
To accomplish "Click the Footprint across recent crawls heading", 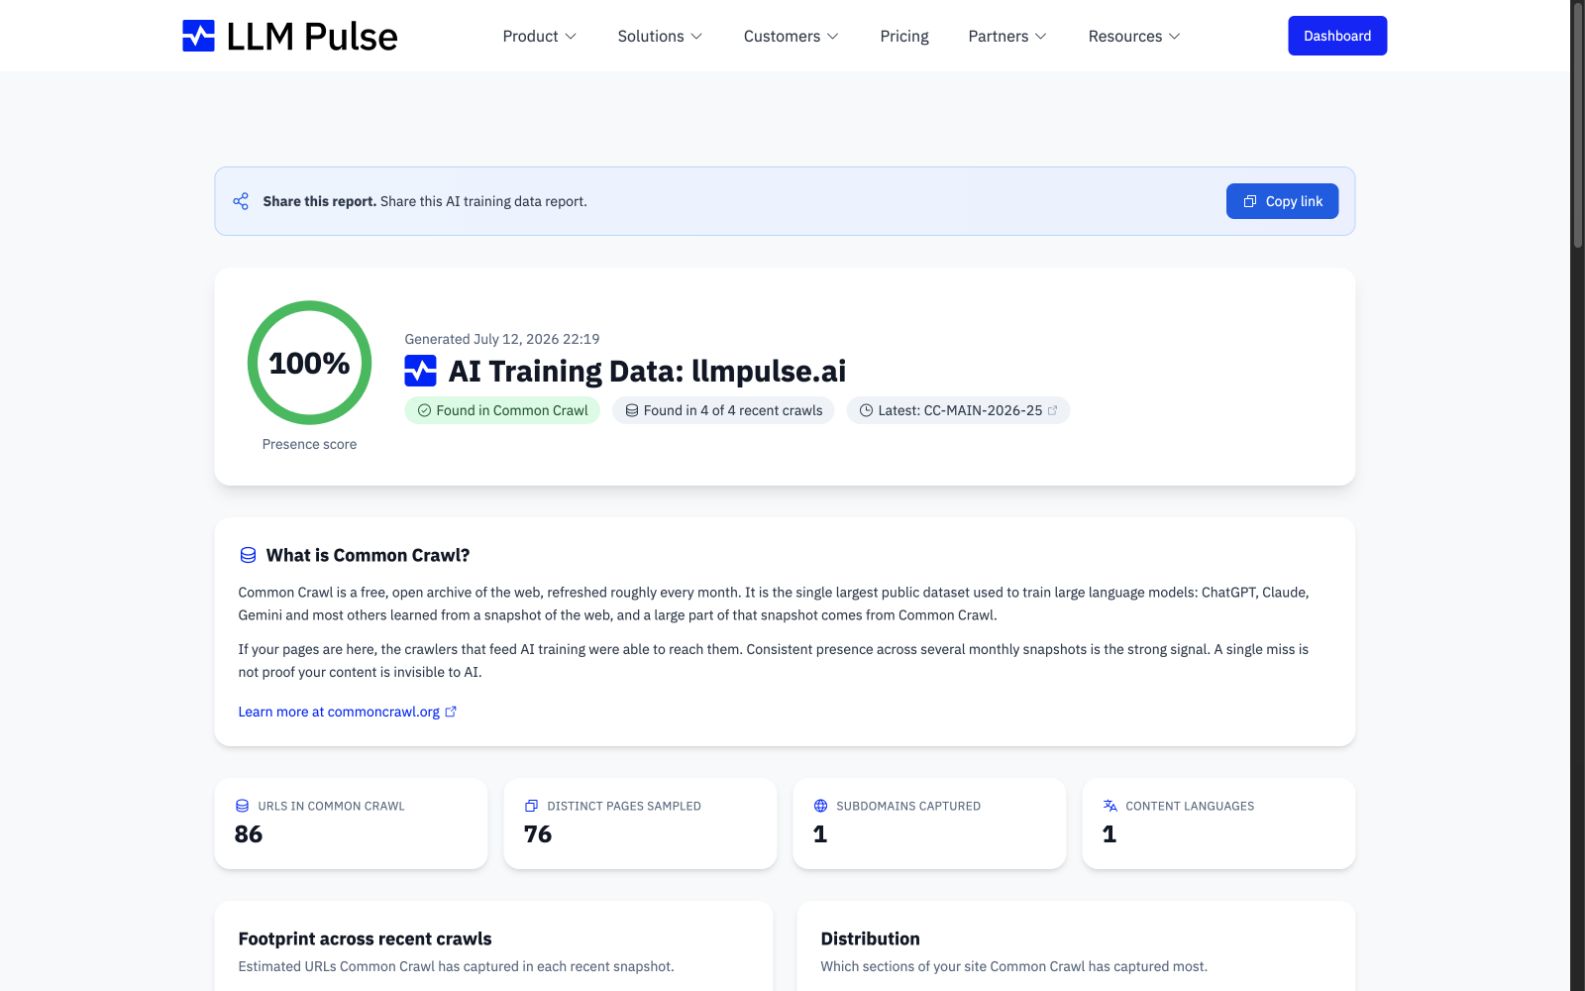I will point(365,939).
